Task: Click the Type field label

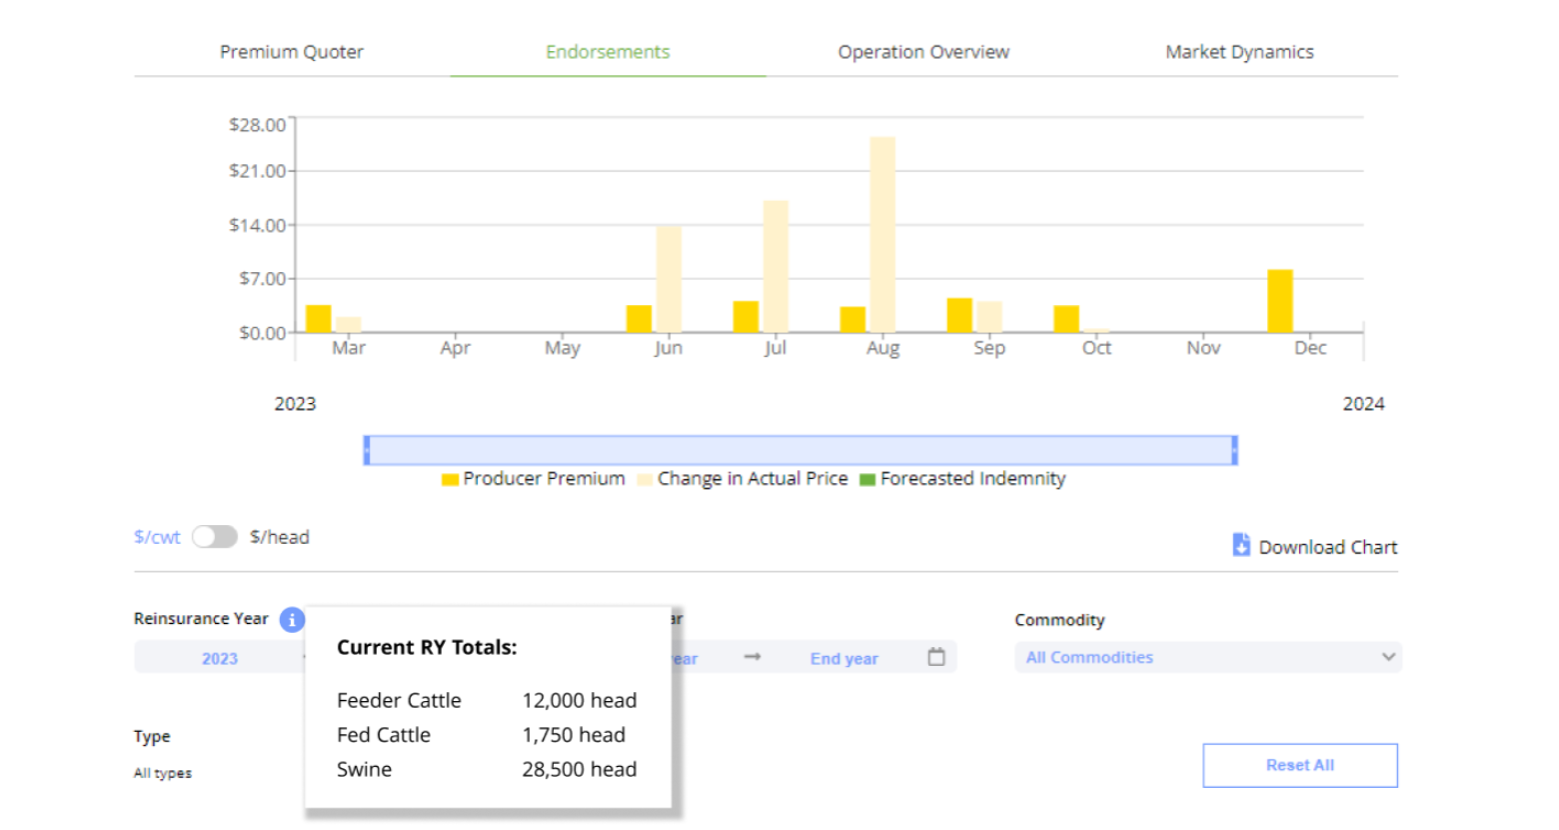Action: (x=152, y=737)
